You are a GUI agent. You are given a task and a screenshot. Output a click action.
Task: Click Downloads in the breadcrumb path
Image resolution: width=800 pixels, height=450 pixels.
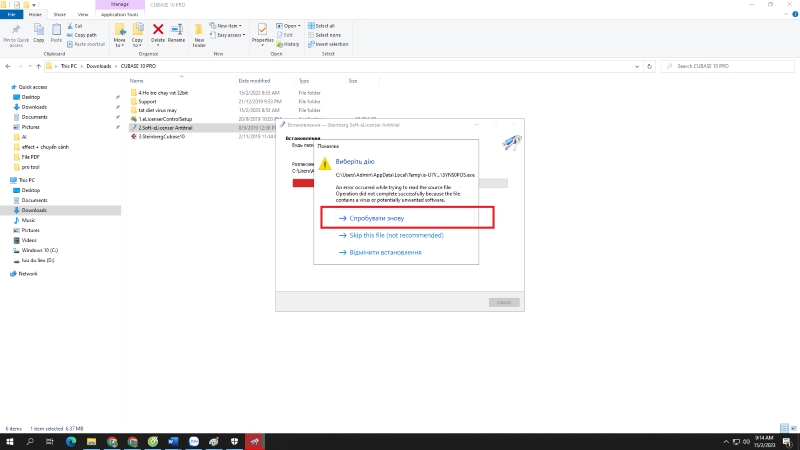coord(98,66)
